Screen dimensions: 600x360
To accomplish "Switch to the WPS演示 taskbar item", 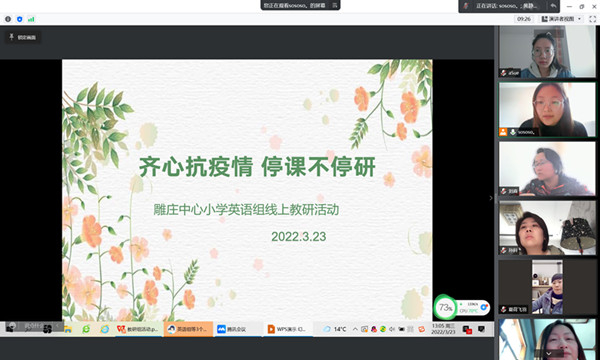I will [x=287, y=329].
